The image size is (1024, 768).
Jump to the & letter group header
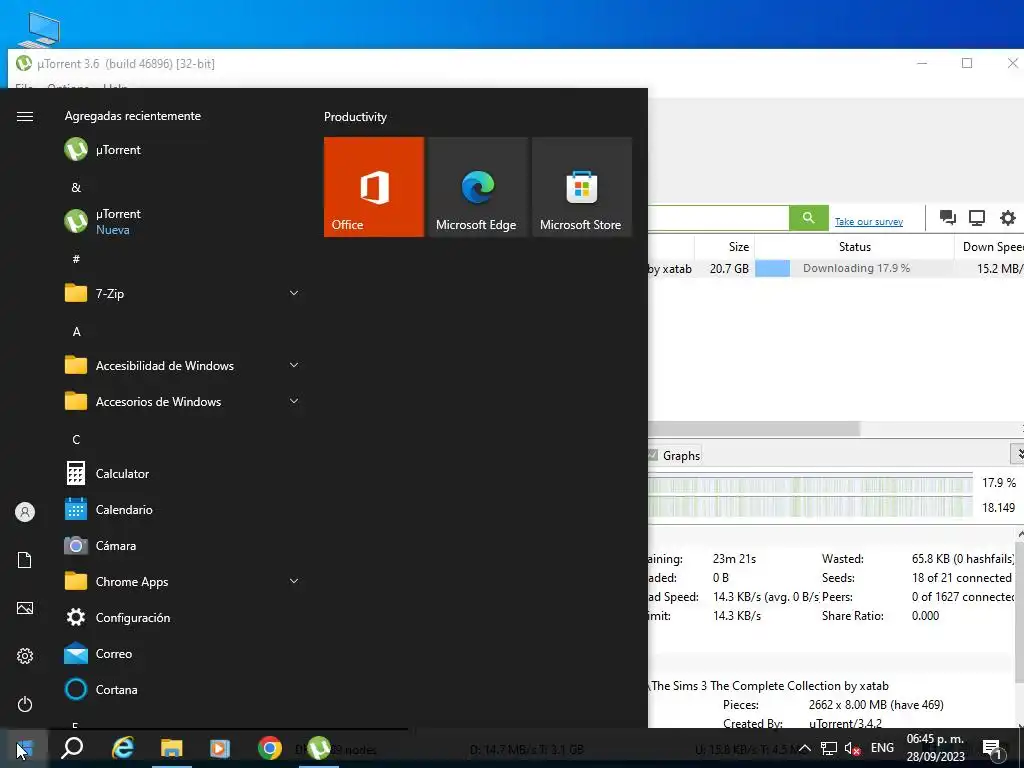(76, 187)
